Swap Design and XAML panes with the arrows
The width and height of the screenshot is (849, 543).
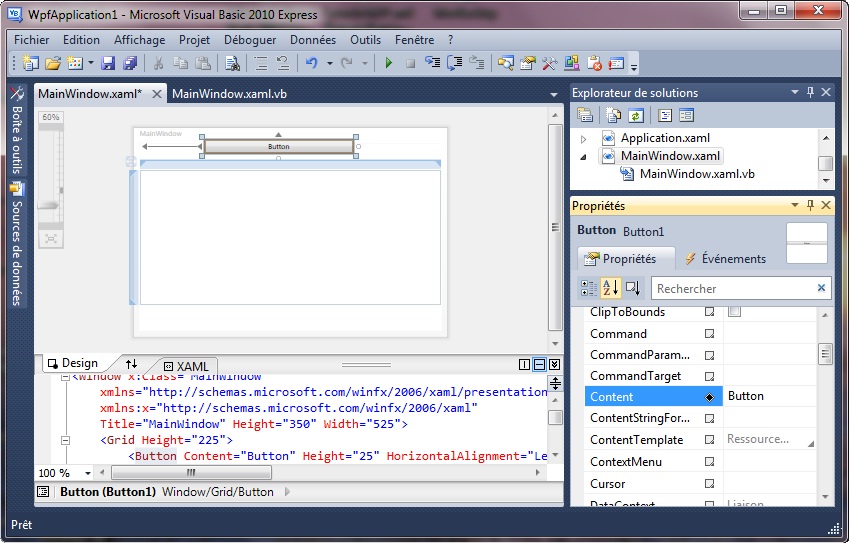tap(131, 364)
